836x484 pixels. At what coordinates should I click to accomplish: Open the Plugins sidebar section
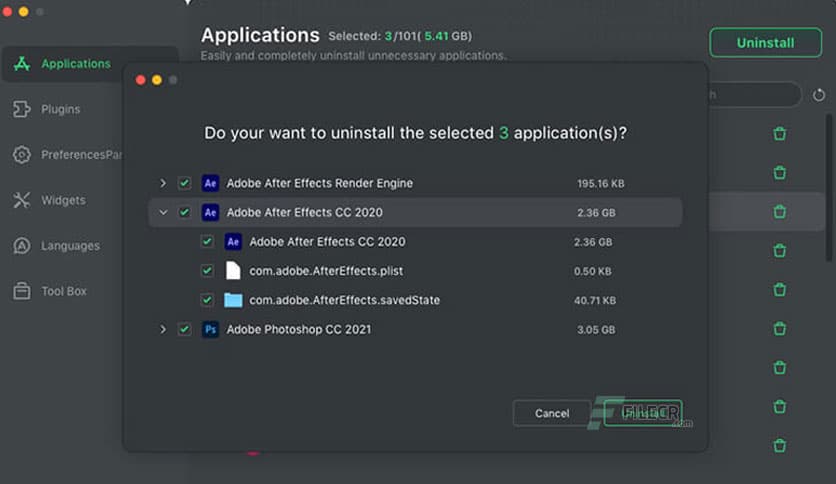click(x=61, y=109)
